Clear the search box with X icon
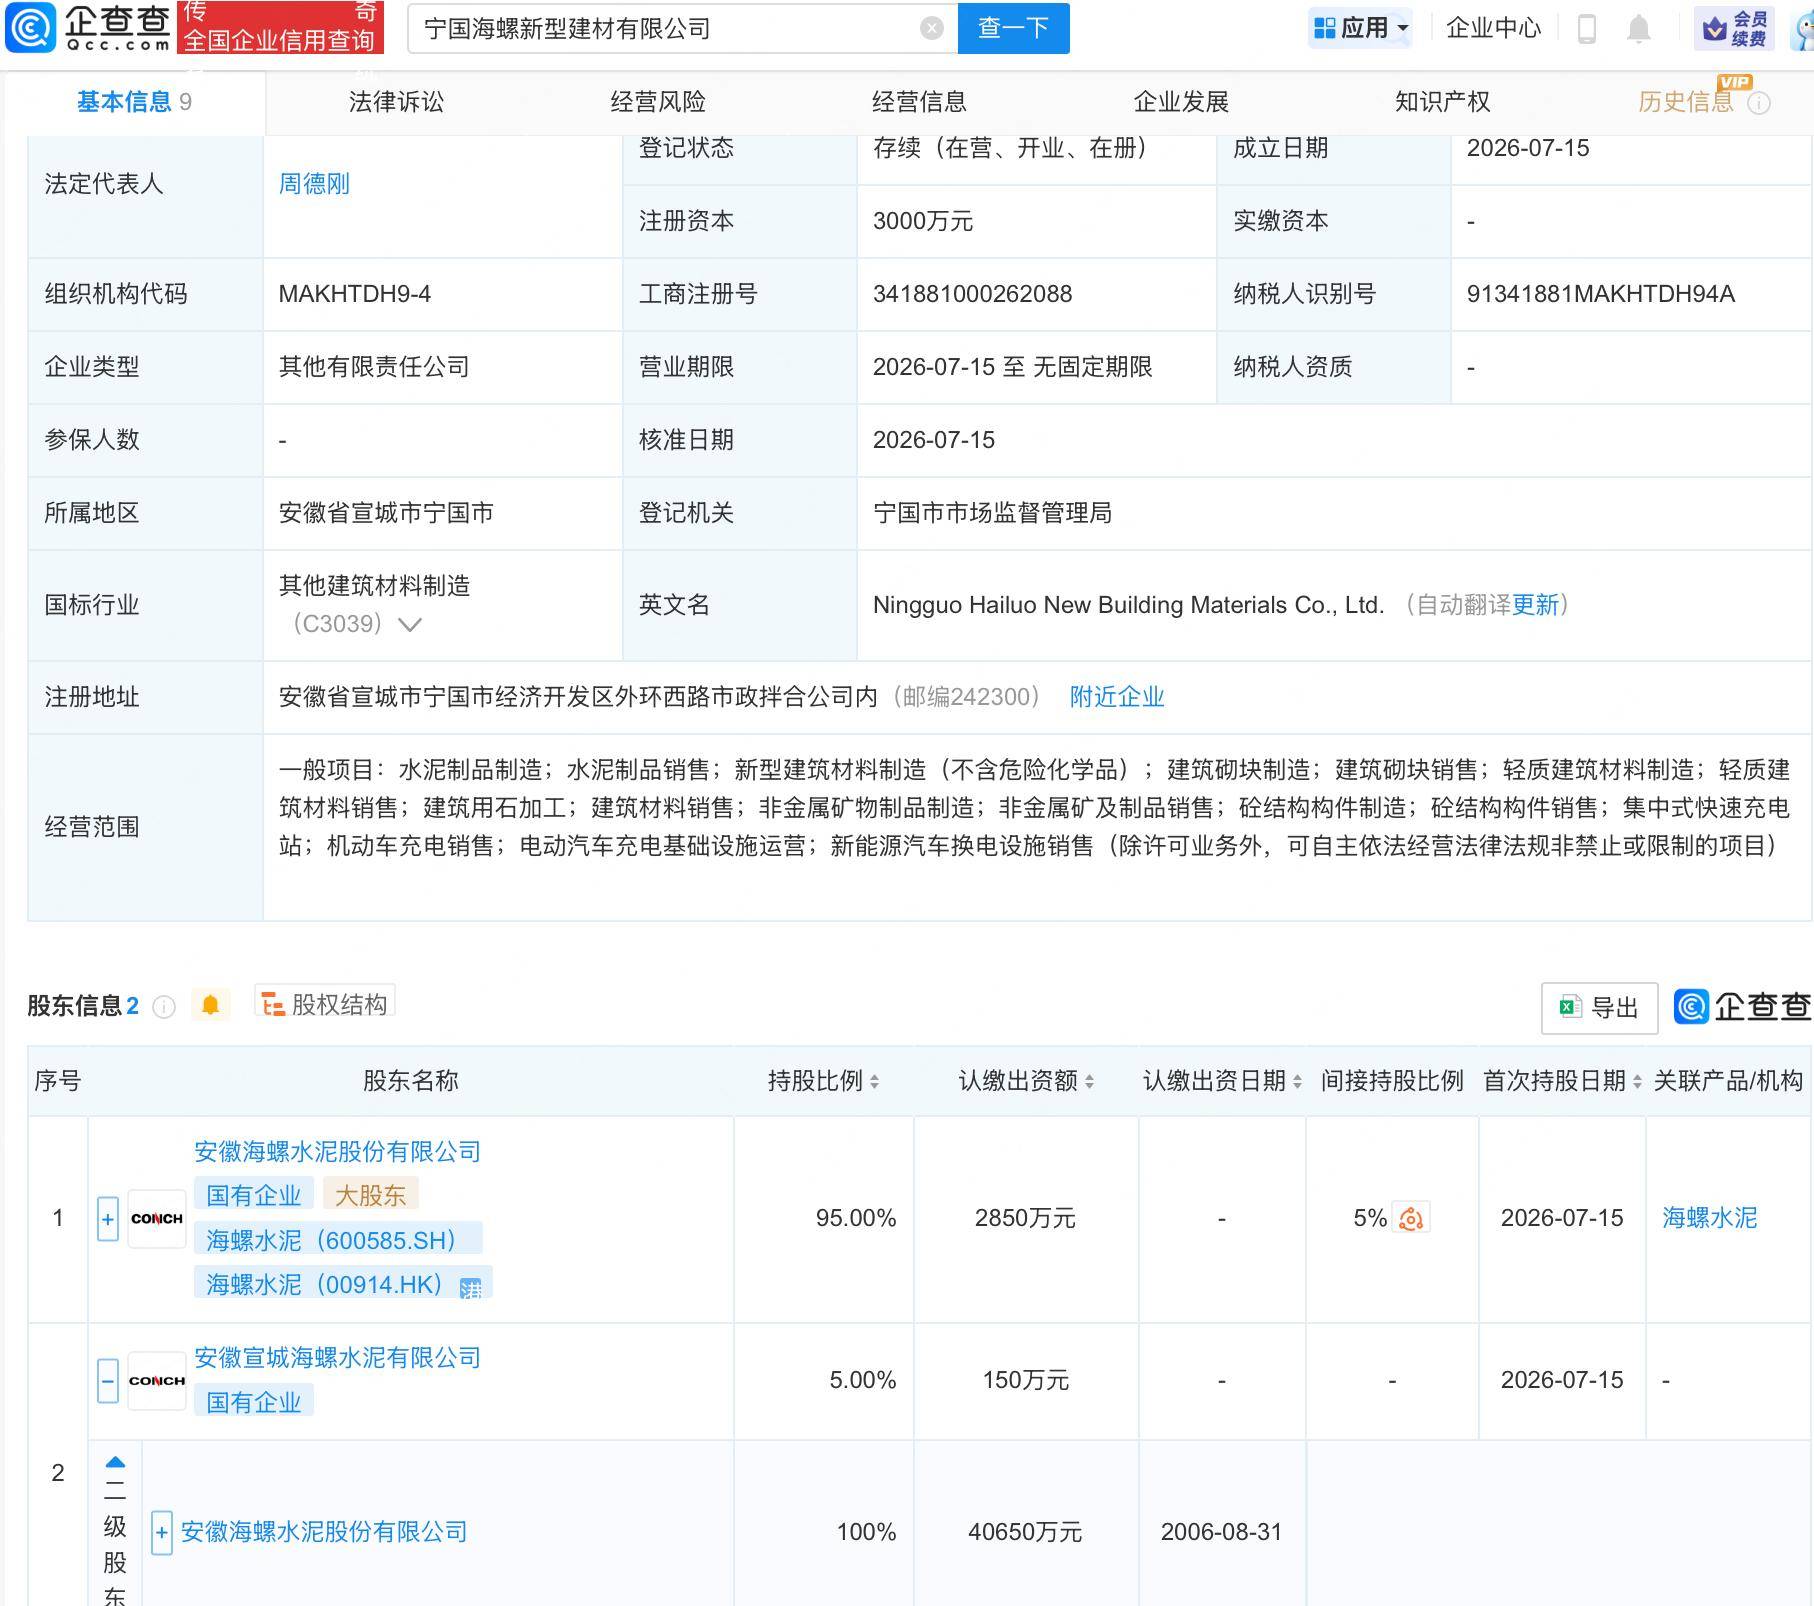This screenshot has width=1814, height=1606. click(932, 28)
